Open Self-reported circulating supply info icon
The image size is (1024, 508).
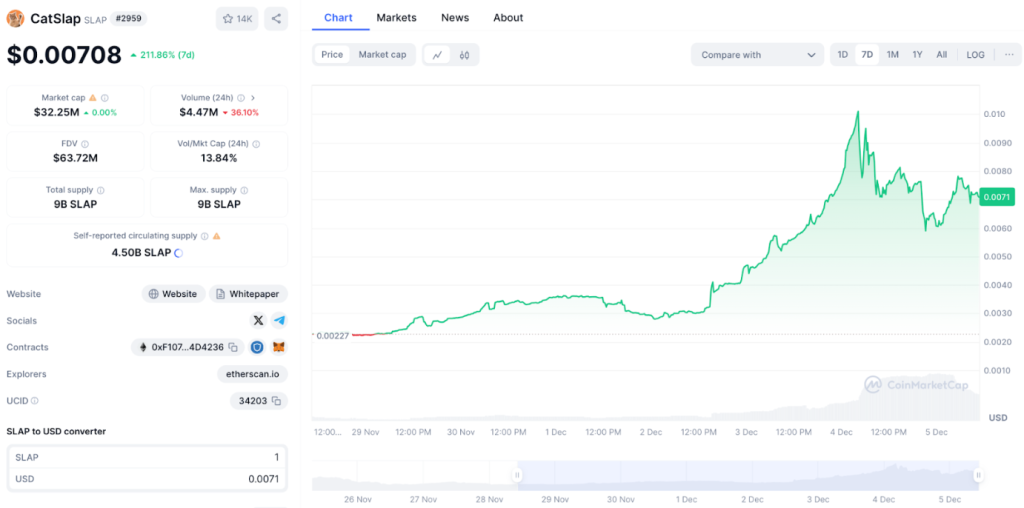(x=204, y=236)
